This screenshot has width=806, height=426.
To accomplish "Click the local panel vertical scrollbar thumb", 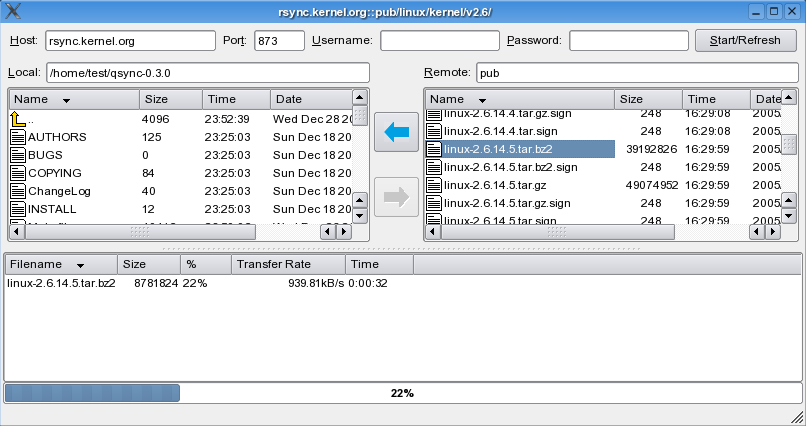I will (x=360, y=116).
